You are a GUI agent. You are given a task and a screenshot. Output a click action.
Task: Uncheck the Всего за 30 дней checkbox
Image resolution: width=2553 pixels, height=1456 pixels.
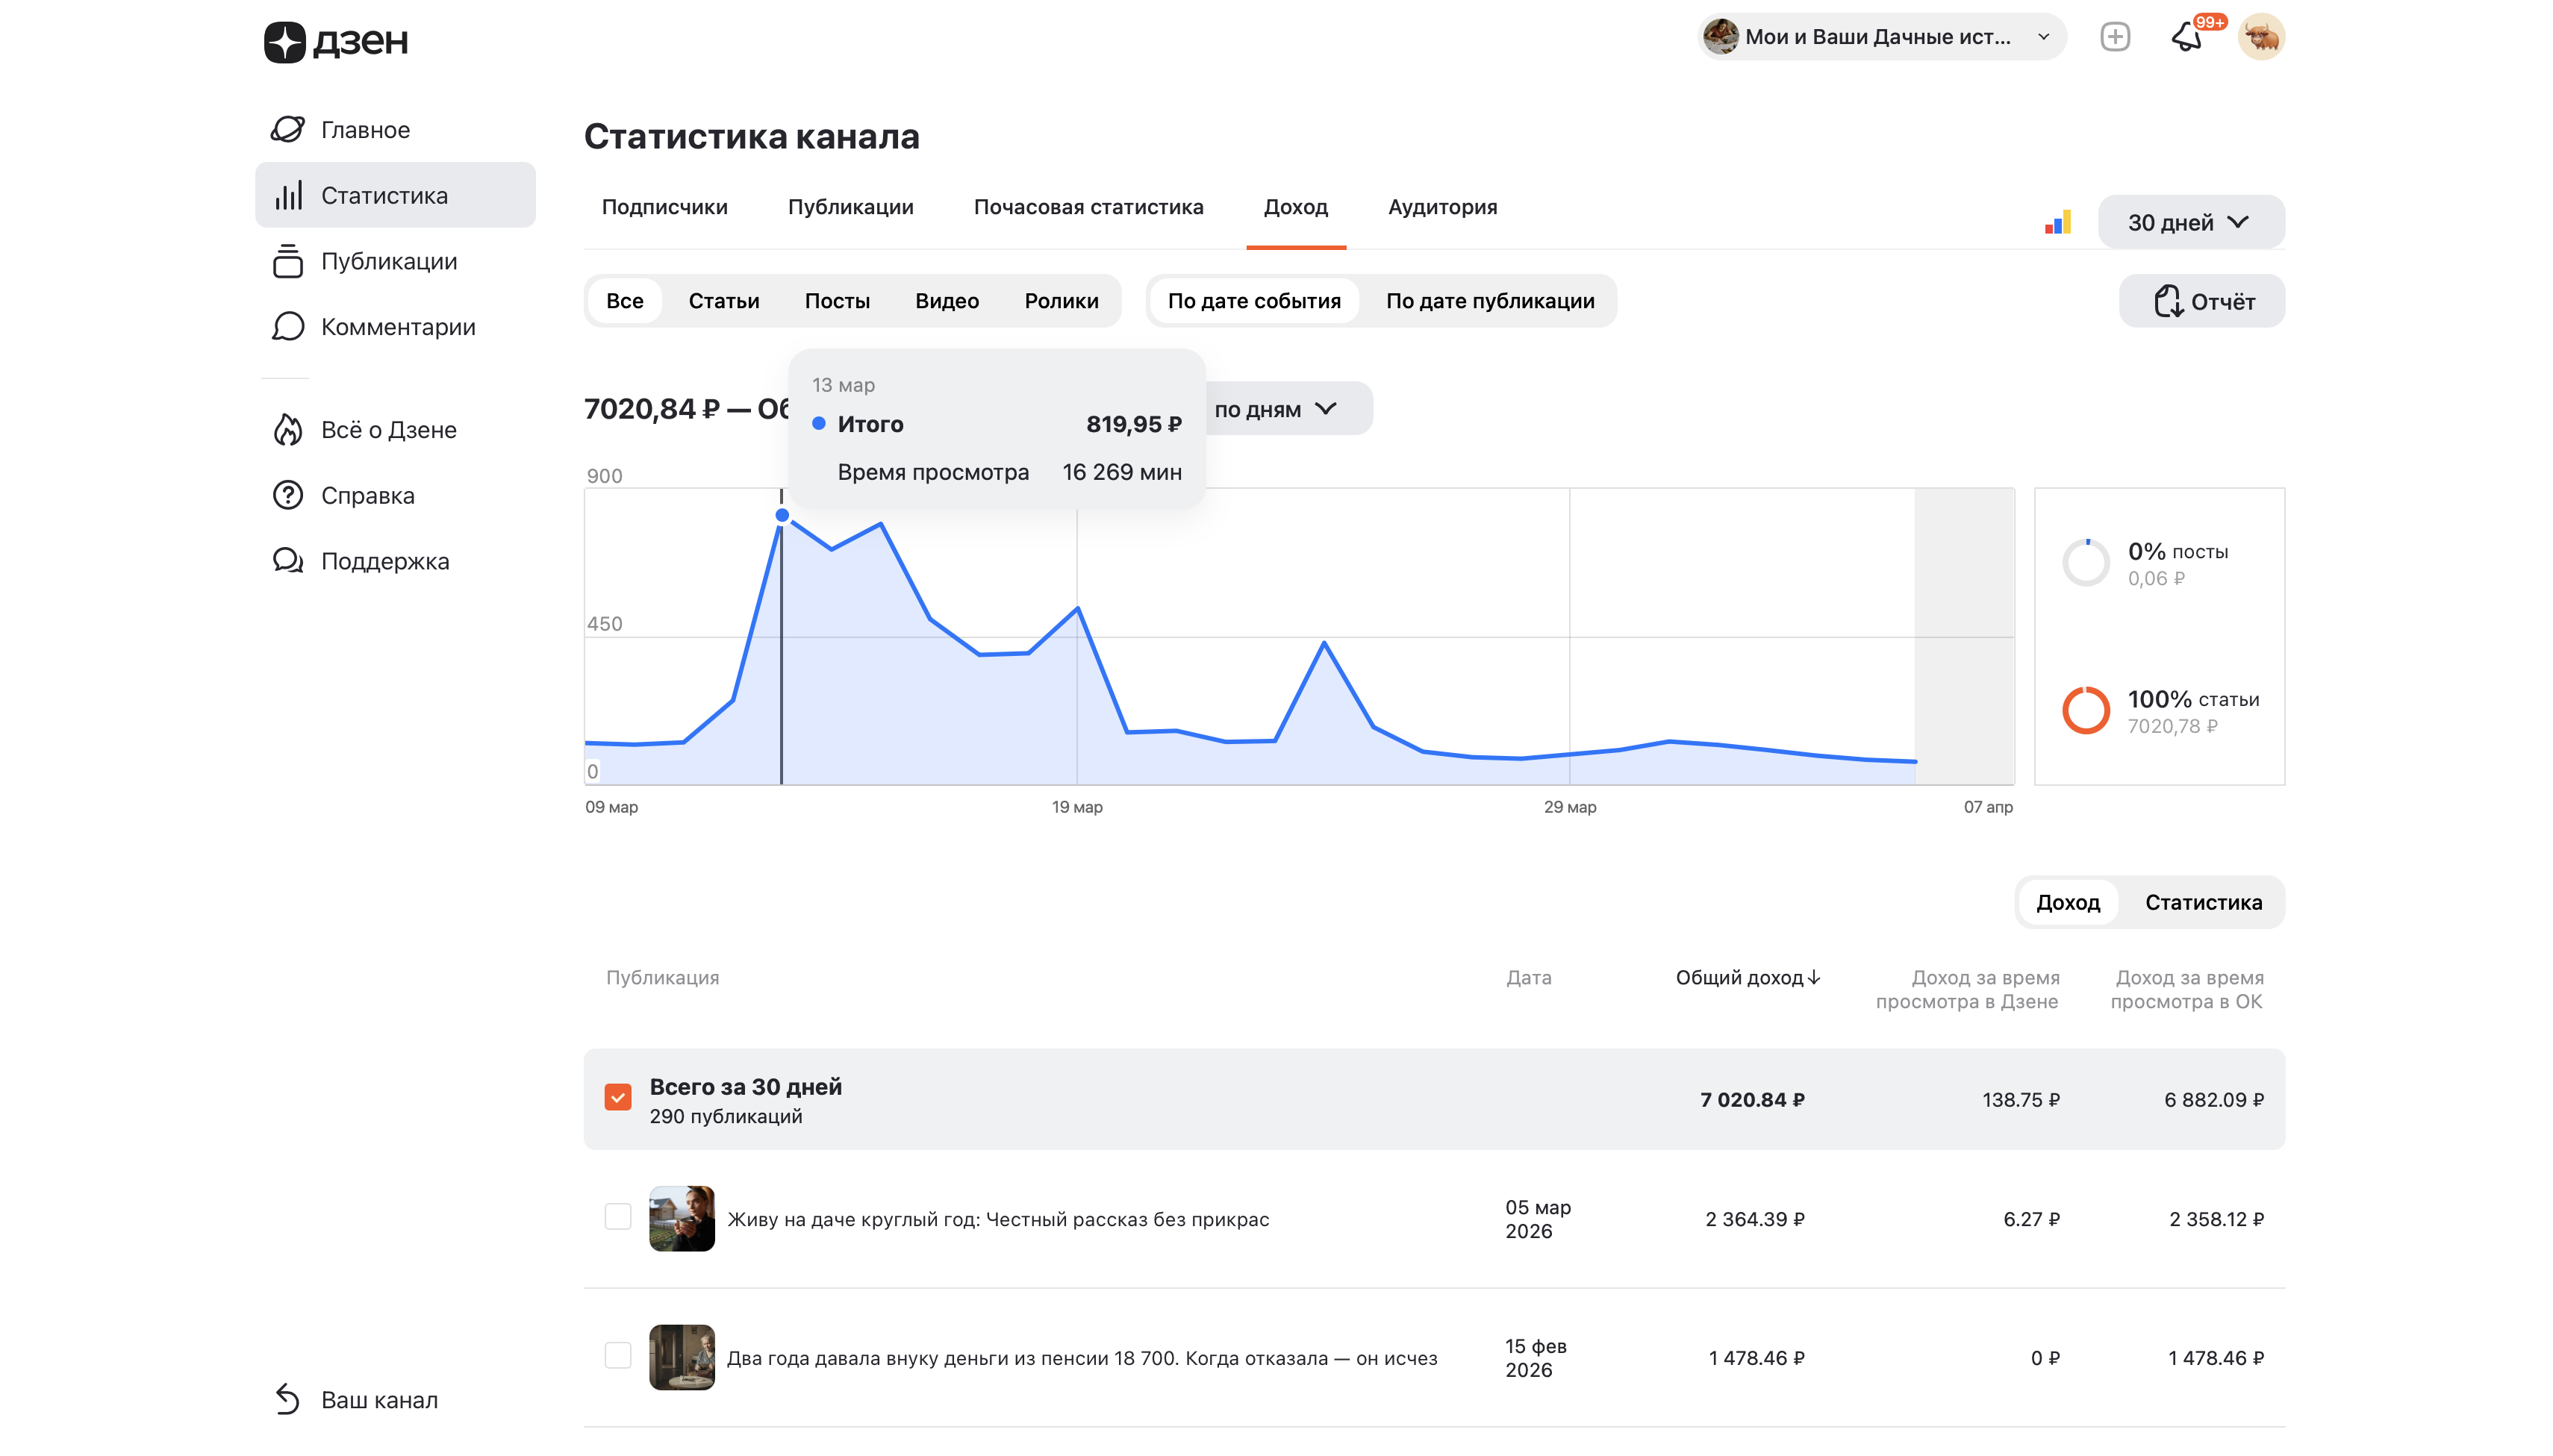click(x=618, y=1097)
